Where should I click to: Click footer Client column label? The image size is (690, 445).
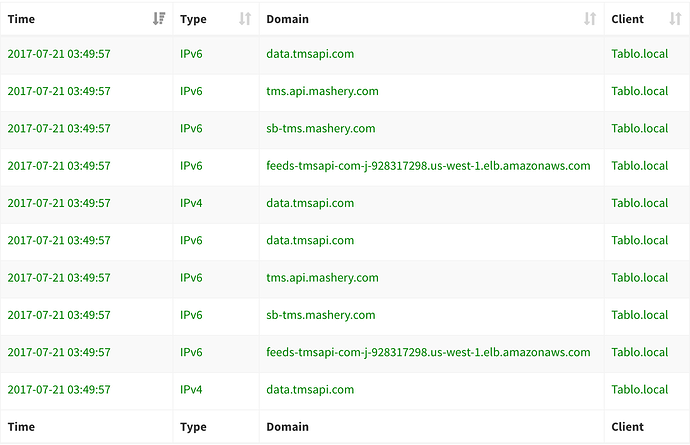pyautogui.click(x=627, y=427)
